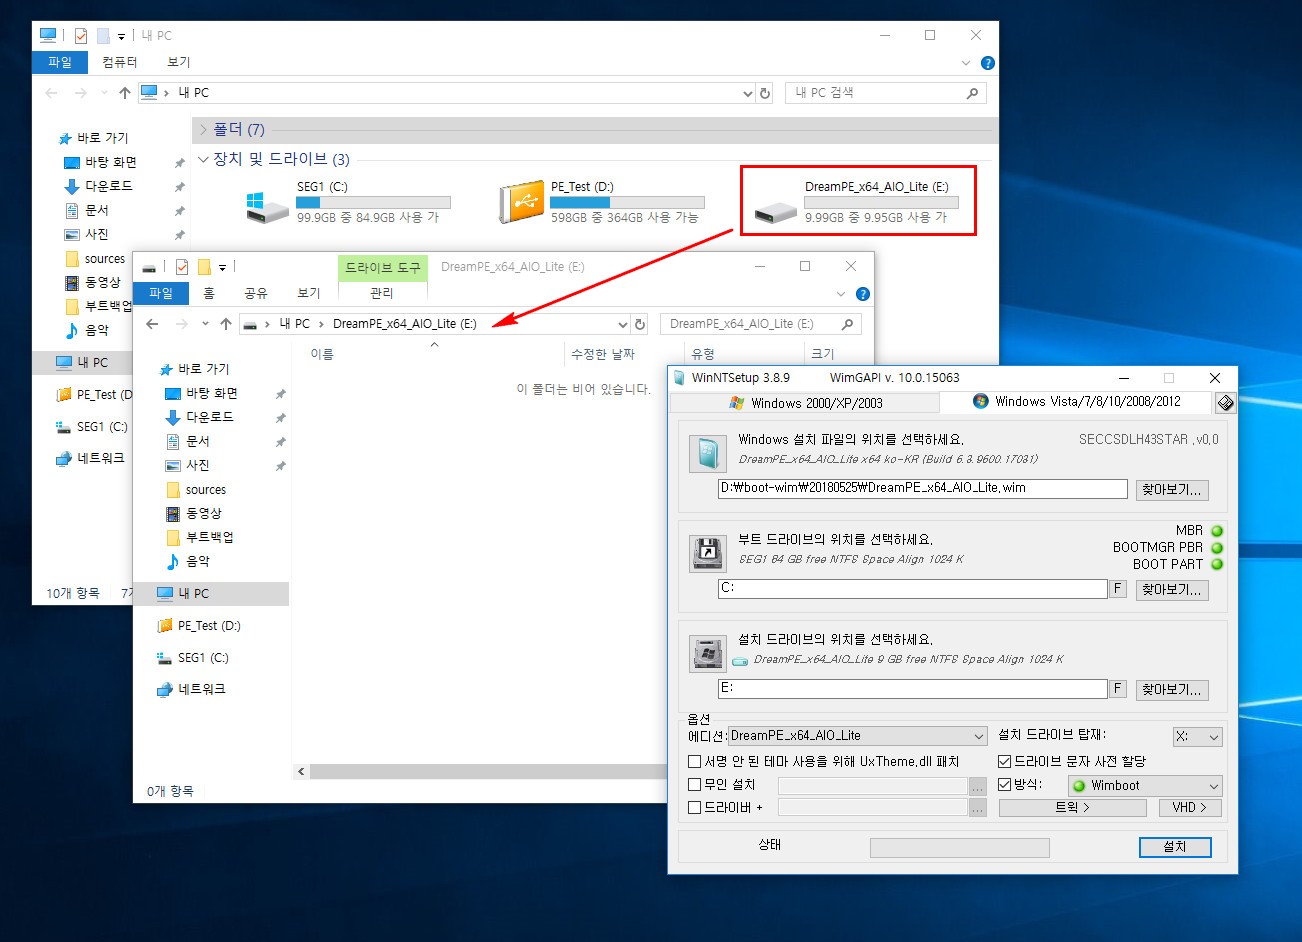Switch to Windows Vista/7/8/10/2008/2012 tab

1076,402
